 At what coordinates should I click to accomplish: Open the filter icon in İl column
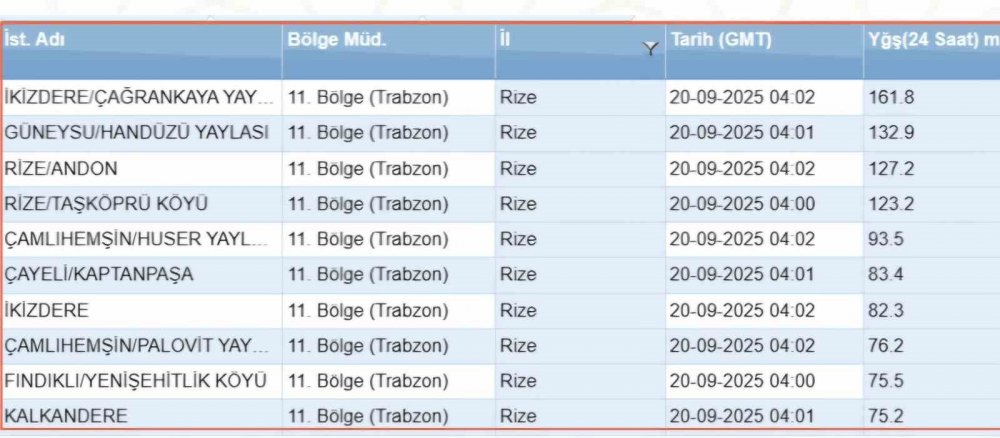pos(651,48)
